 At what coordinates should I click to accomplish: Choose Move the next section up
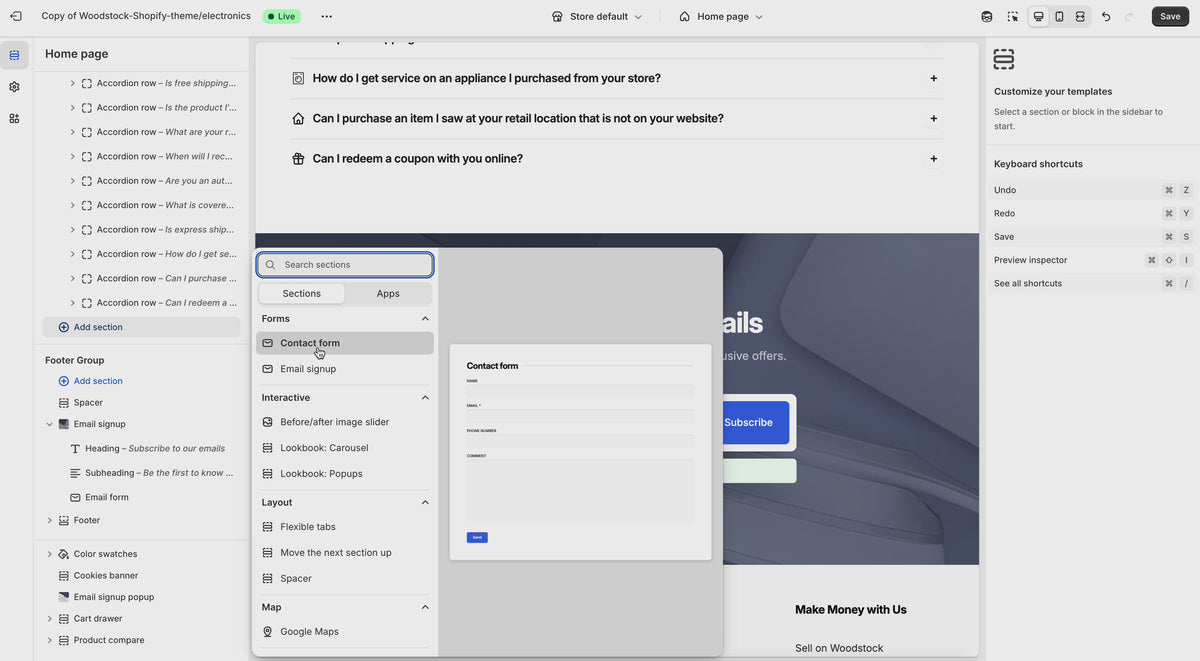point(345,553)
